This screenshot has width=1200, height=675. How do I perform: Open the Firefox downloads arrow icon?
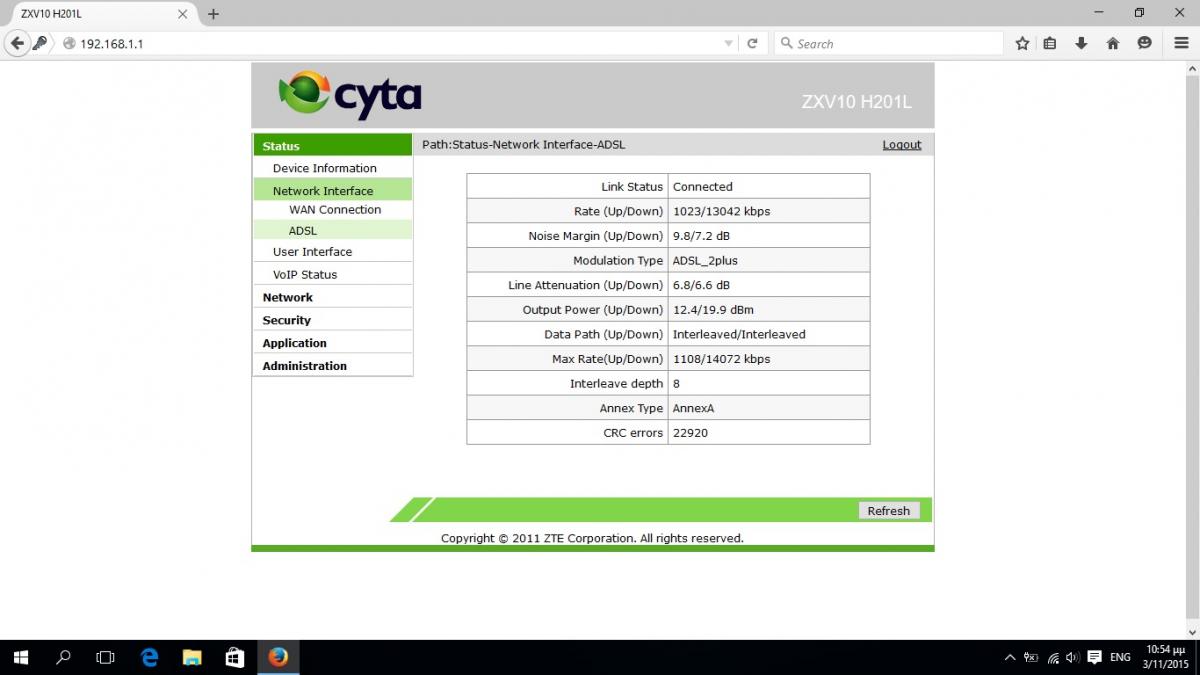tap(1081, 43)
